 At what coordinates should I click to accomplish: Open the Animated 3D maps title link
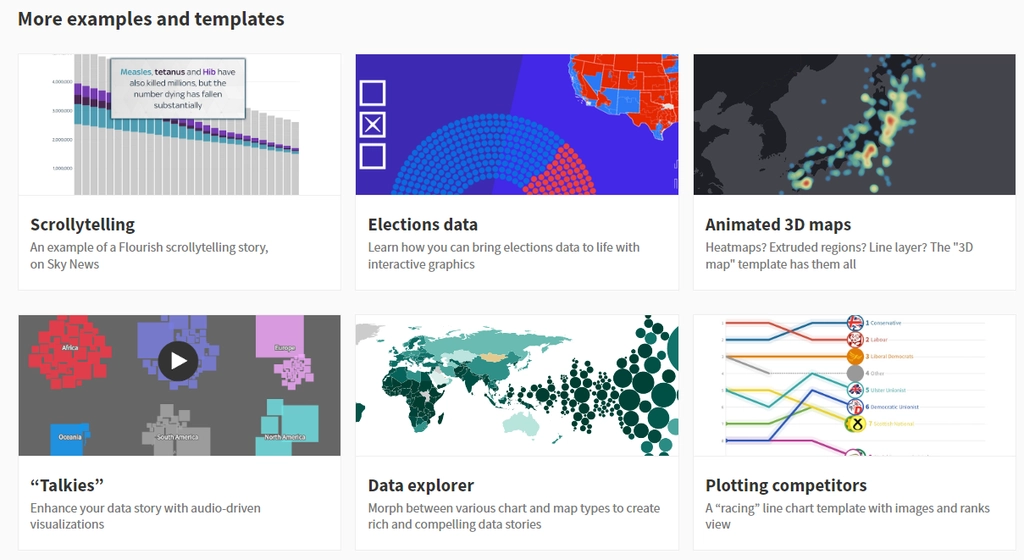(778, 225)
